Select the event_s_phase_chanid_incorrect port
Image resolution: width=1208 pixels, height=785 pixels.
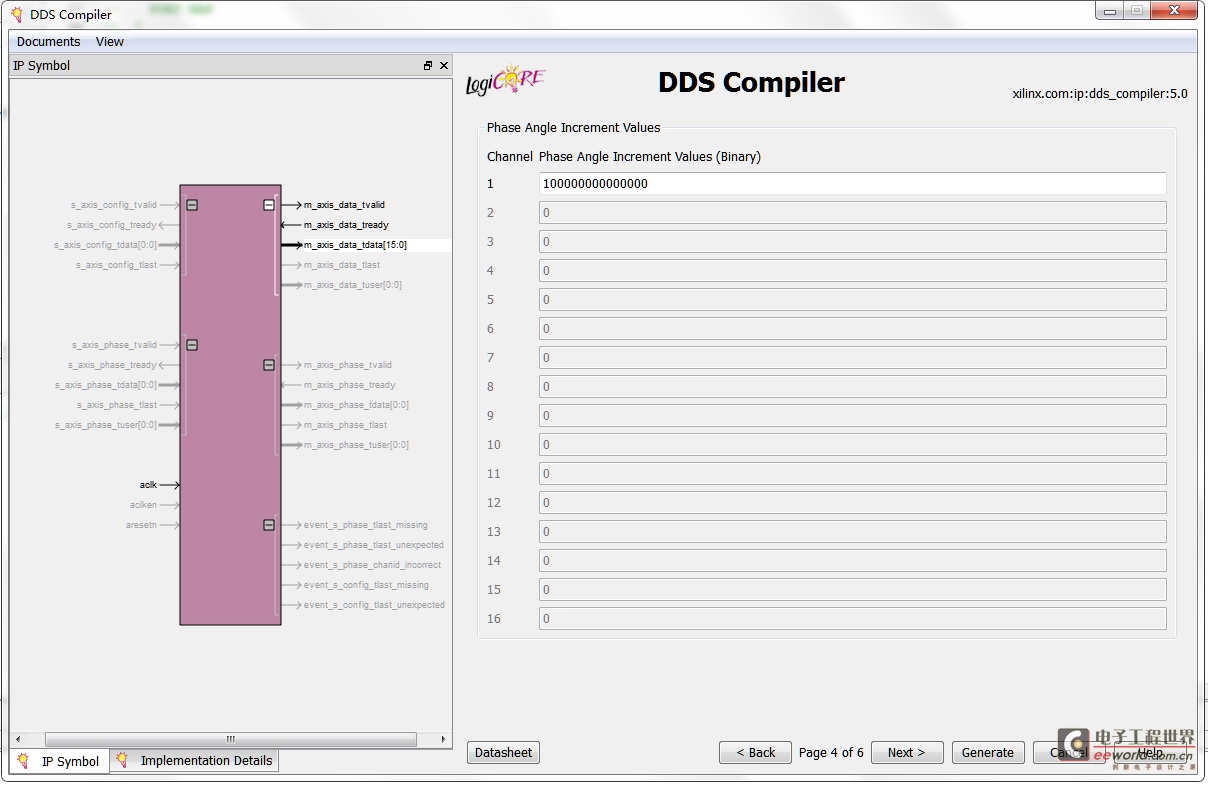tap(372, 565)
